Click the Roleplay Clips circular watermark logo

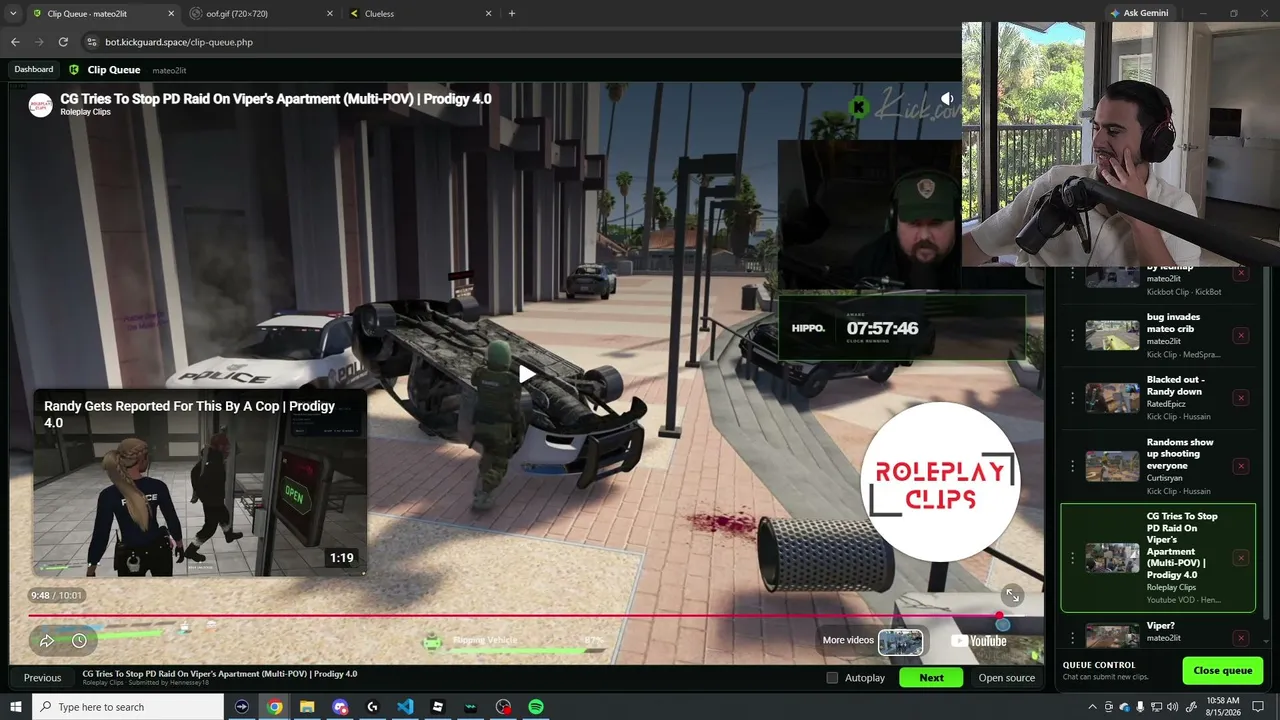point(940,482)
